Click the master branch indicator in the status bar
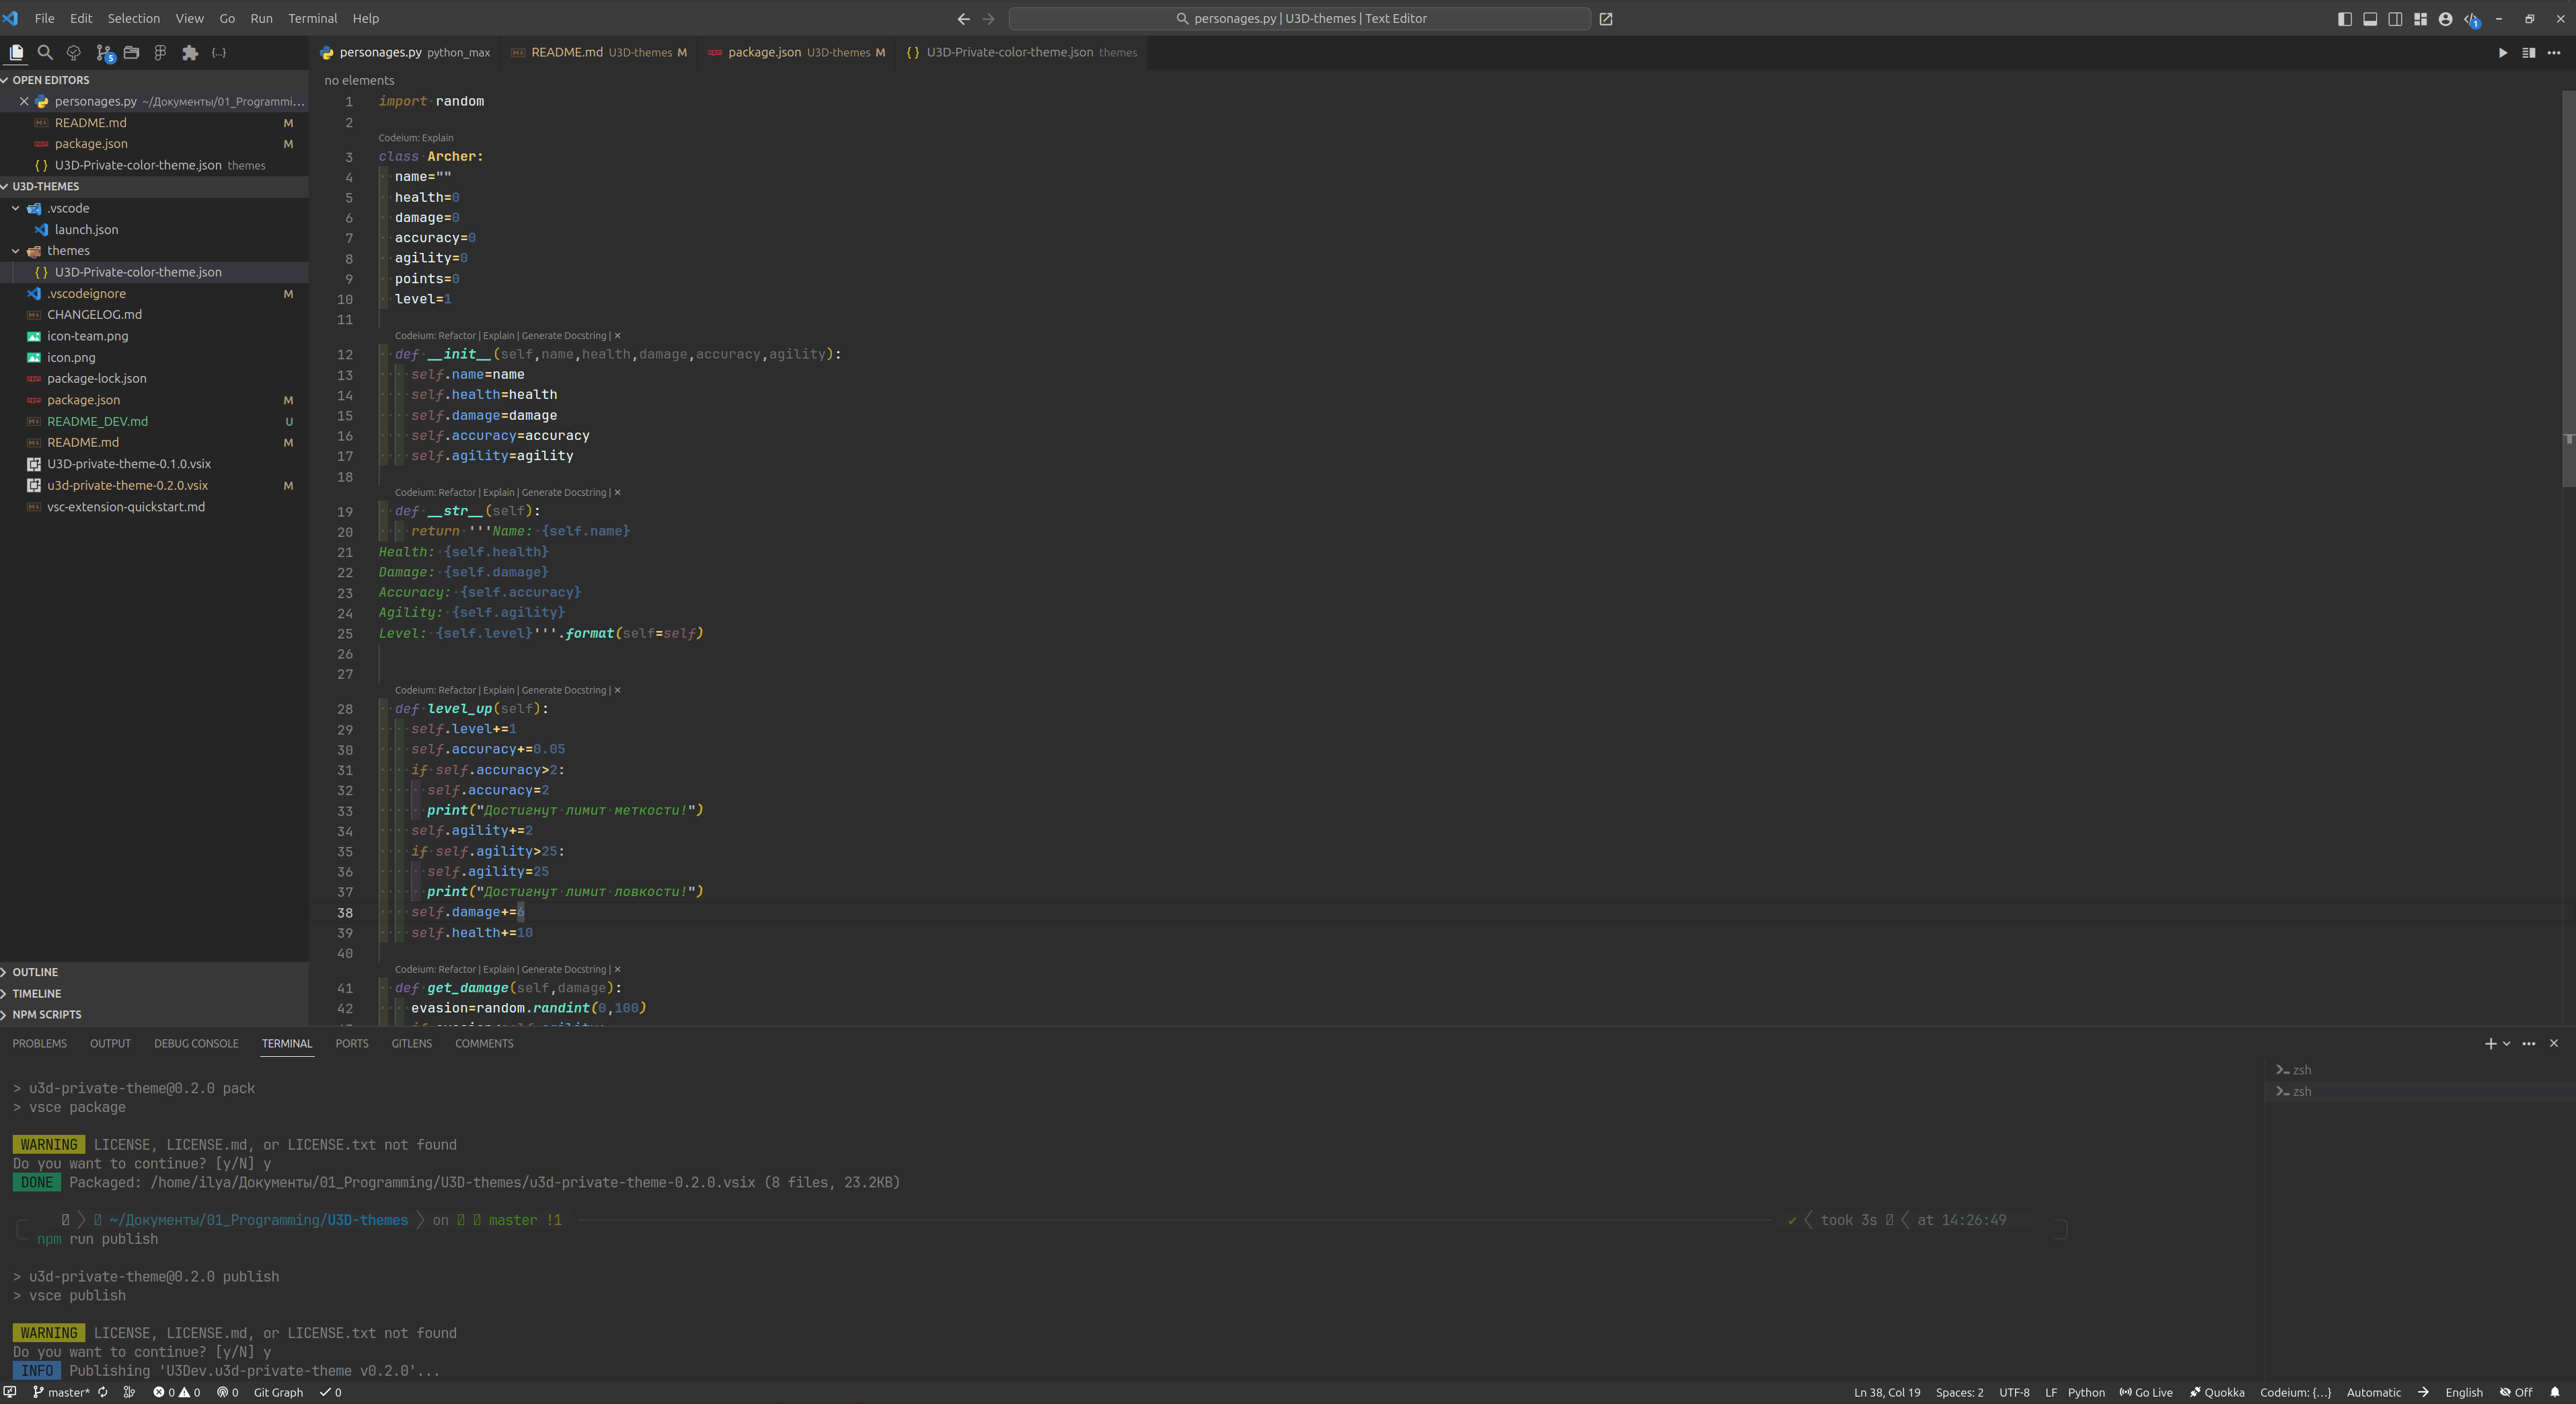2576x1404 pixels. click(61, 1392)
